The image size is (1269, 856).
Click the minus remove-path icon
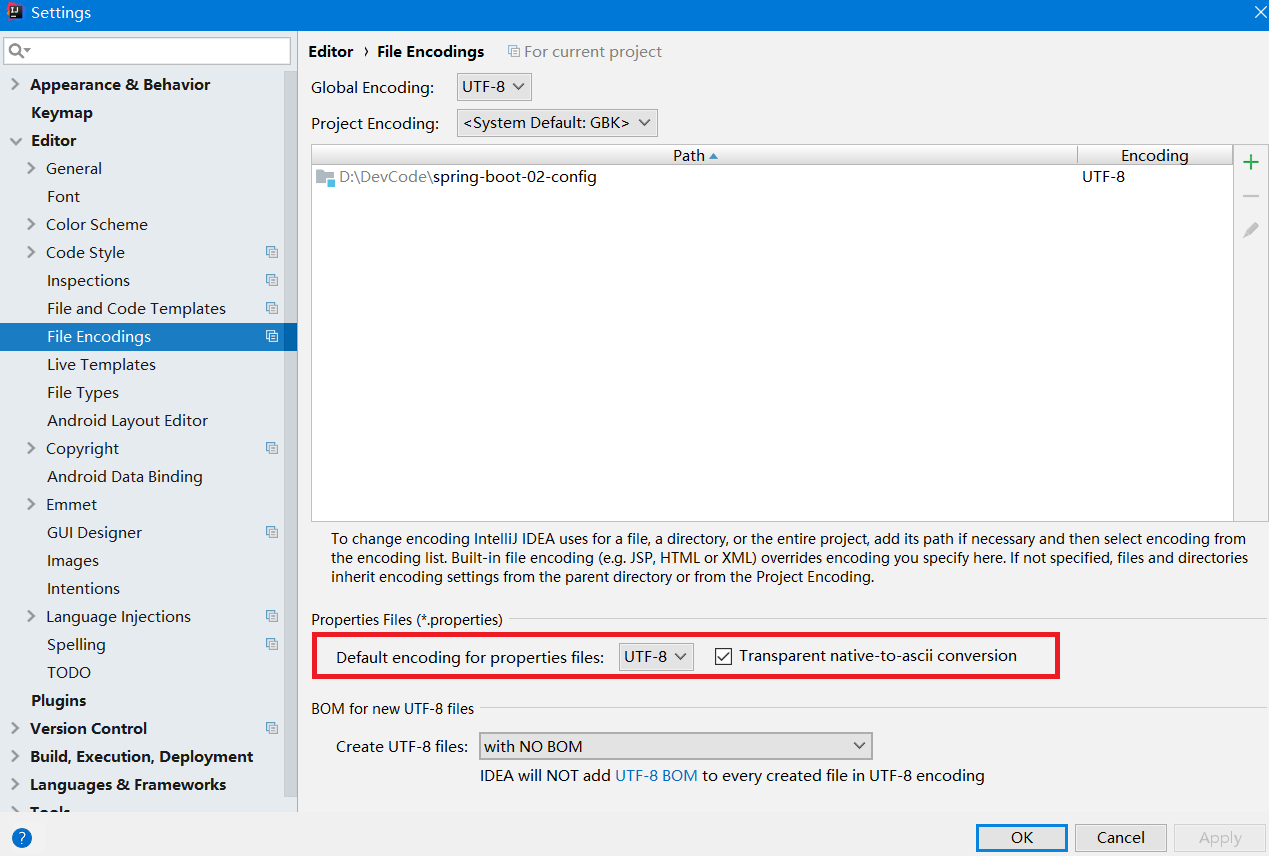(1250, 196)
